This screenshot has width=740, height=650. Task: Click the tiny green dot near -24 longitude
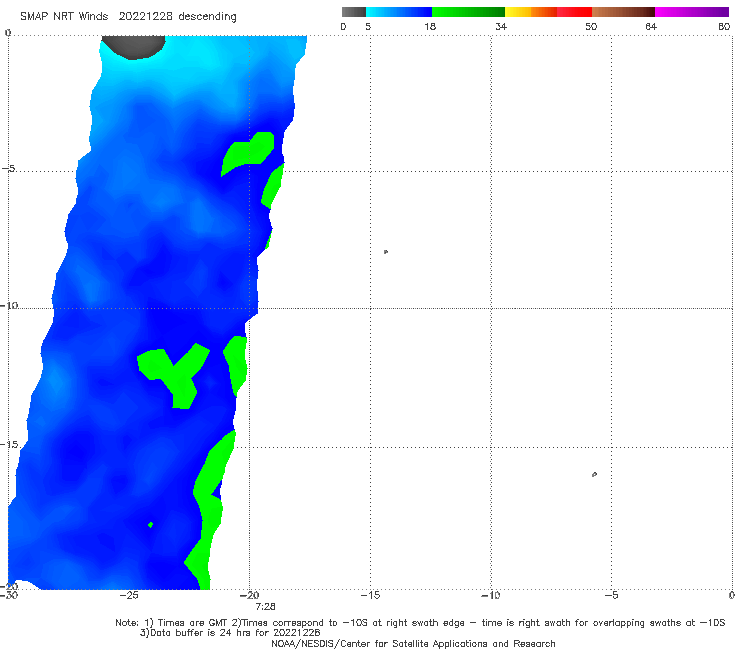click(x=151, y=524)
